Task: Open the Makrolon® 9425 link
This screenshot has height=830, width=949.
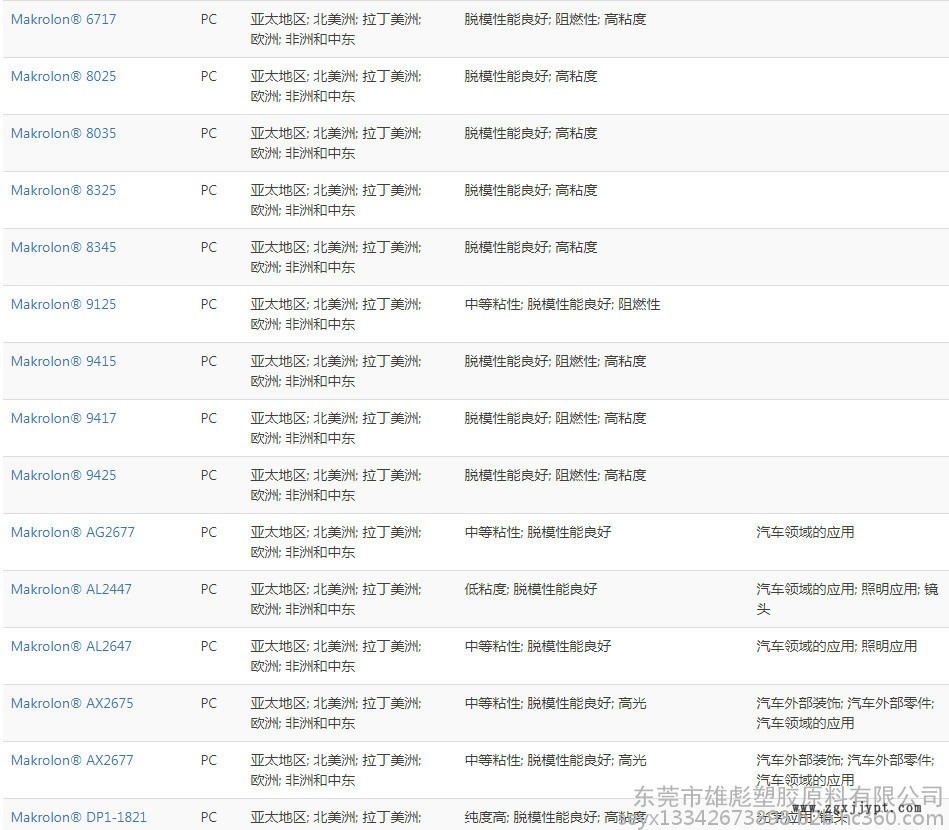Action: coord(63,475)
